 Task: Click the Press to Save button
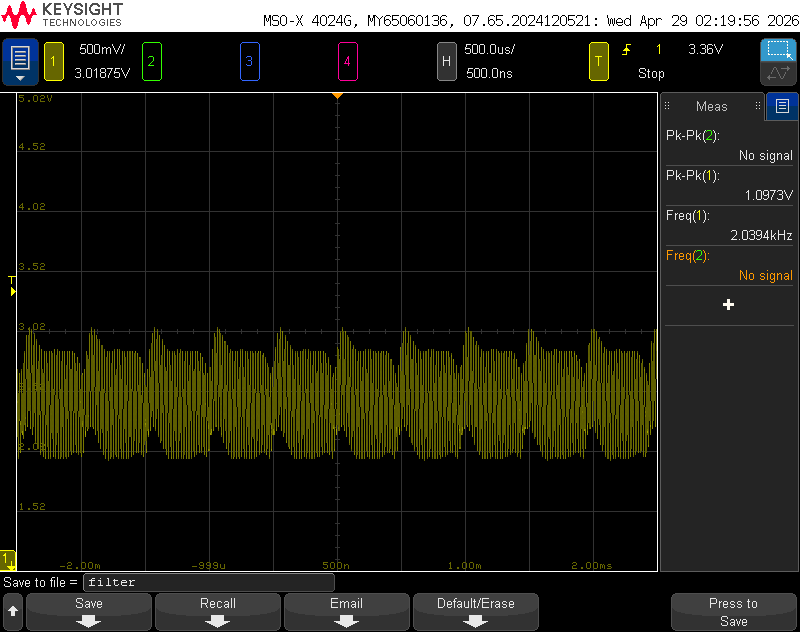click(x=733, y=612)
